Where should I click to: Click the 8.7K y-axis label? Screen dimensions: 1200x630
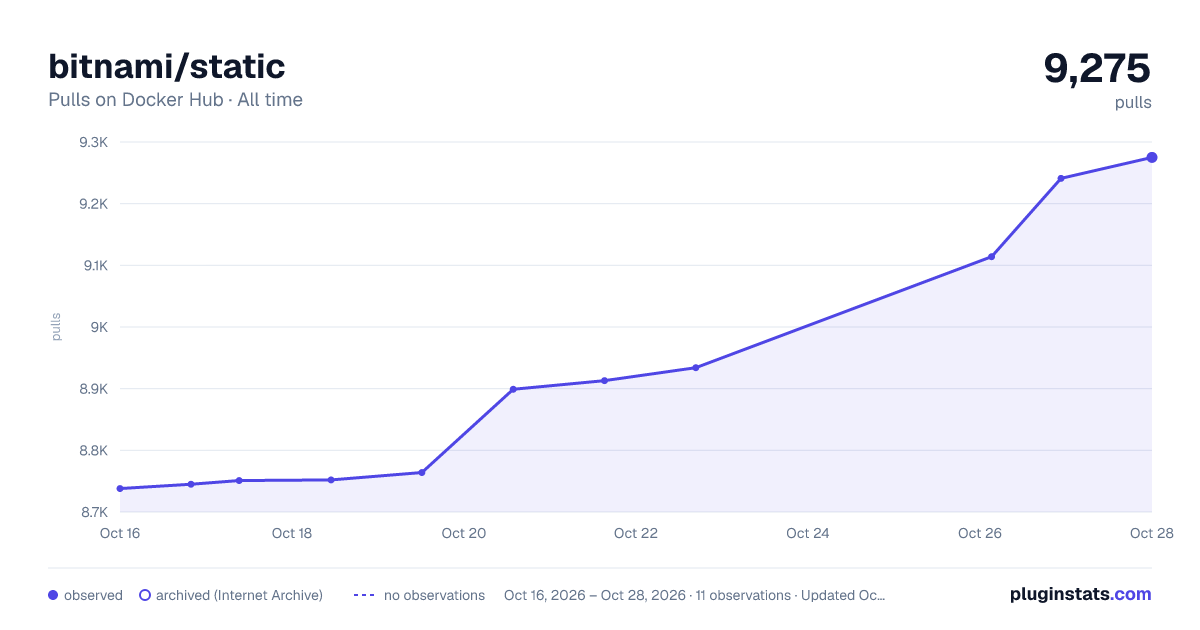pos(94,512)
